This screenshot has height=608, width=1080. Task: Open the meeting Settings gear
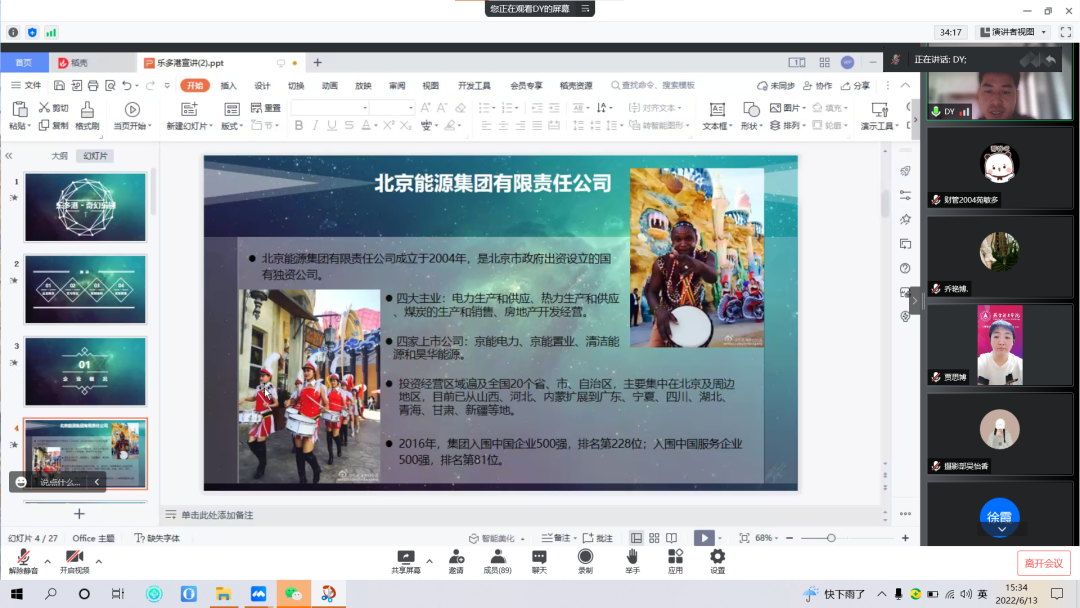pyautogui.click(x=717, y=559)
